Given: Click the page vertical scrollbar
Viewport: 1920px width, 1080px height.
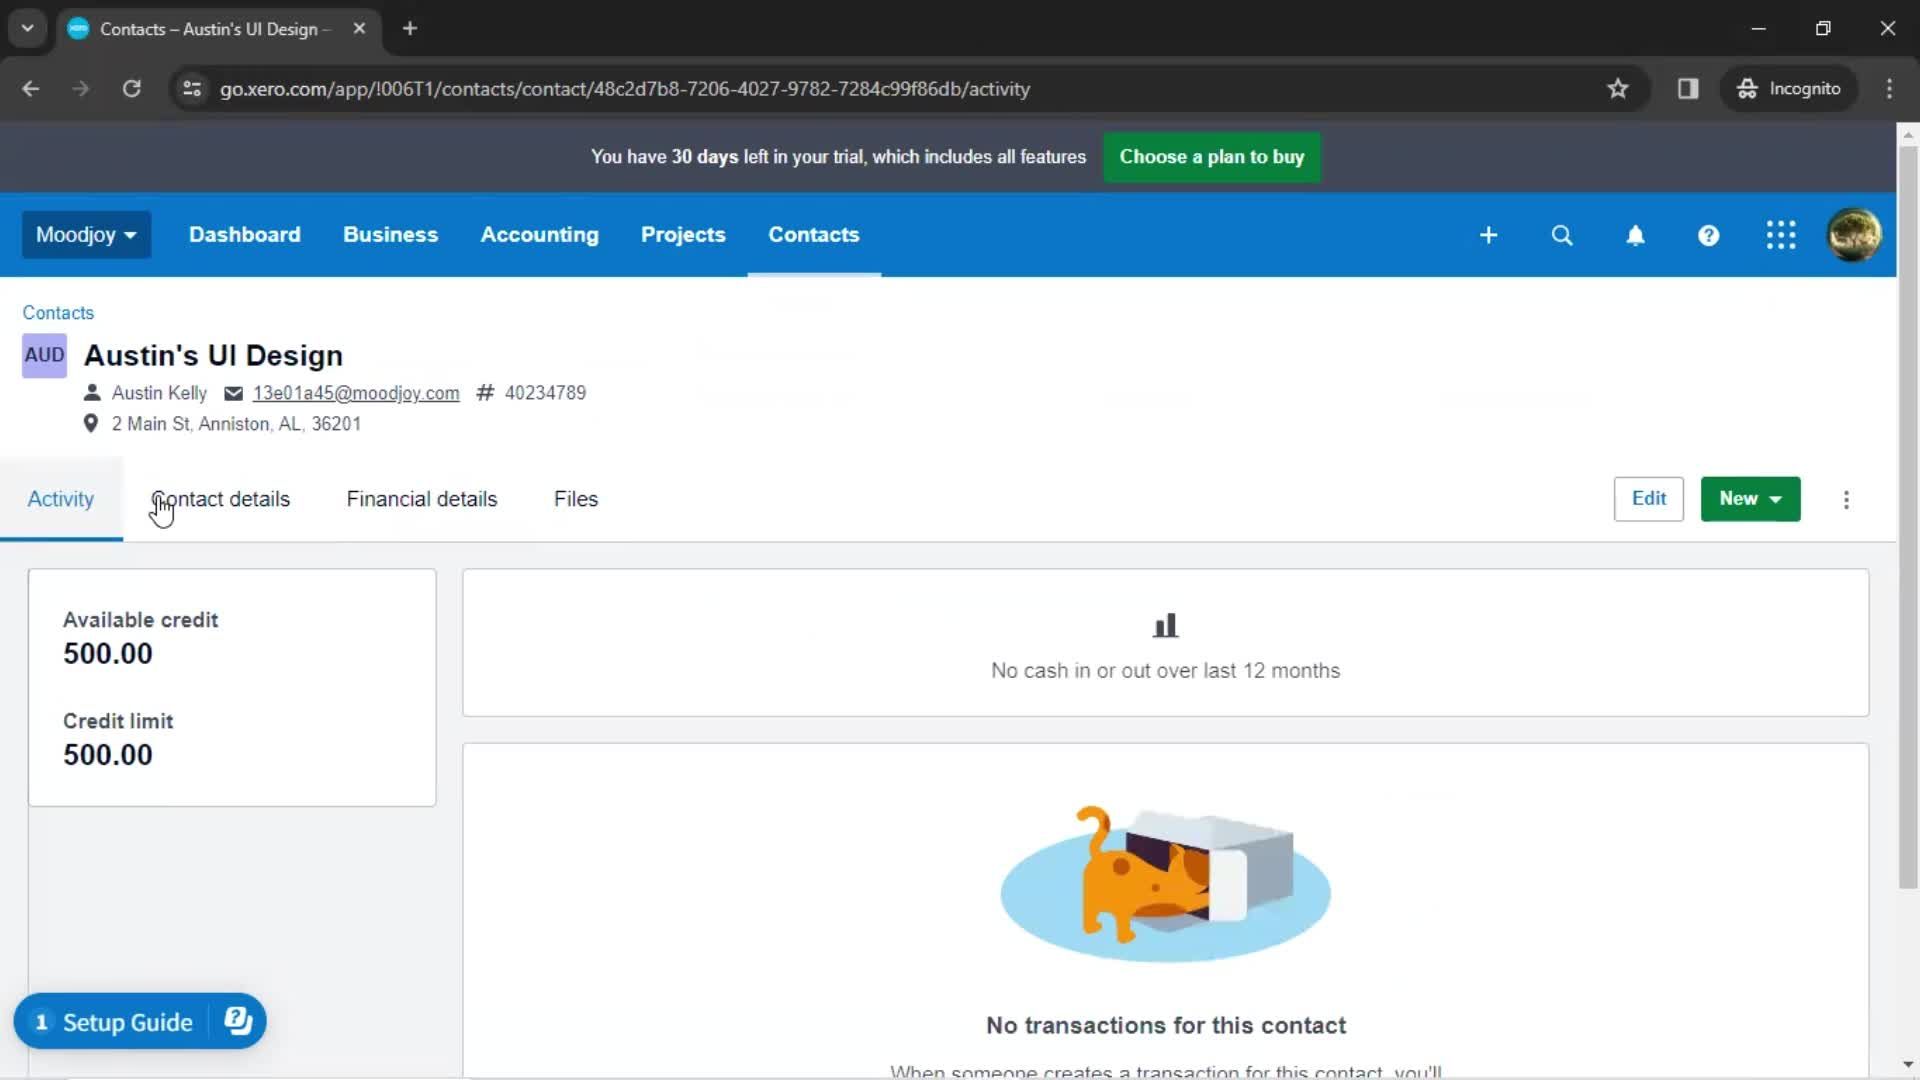Looking at the screenshot, I should tap(1908, 520).
